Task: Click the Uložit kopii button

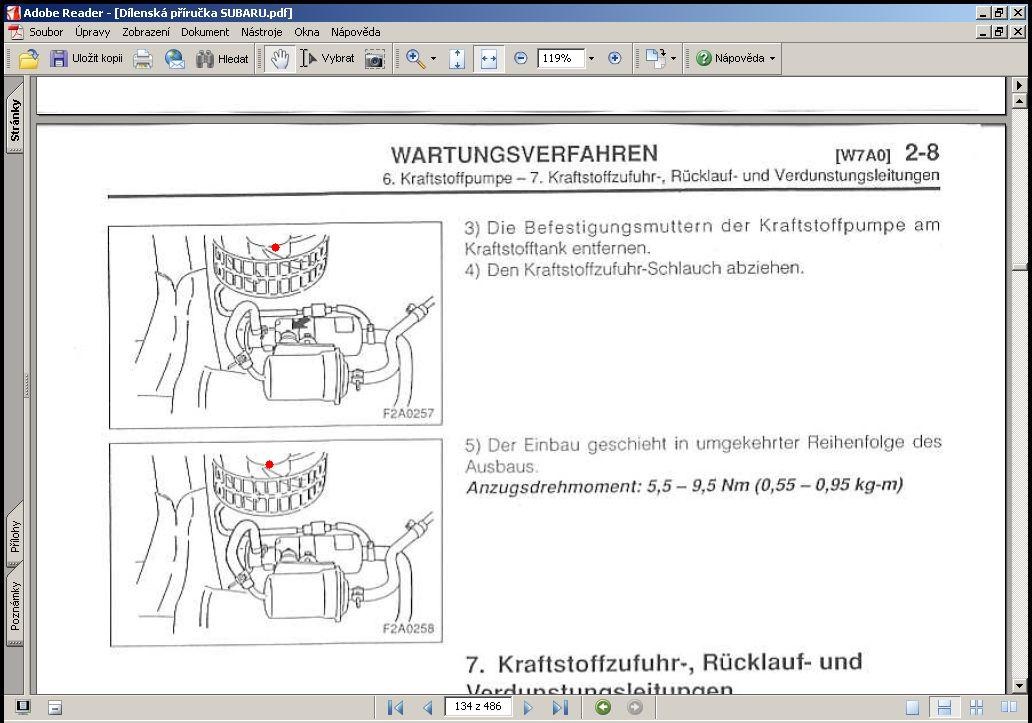Action: (x=86, y=59)
